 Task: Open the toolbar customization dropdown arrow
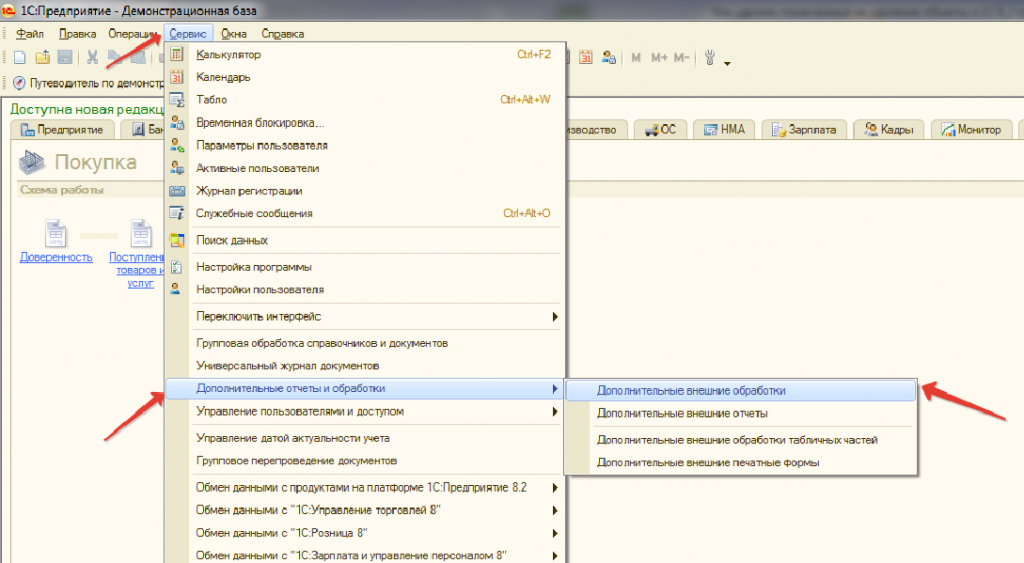(x=727, y=64)
